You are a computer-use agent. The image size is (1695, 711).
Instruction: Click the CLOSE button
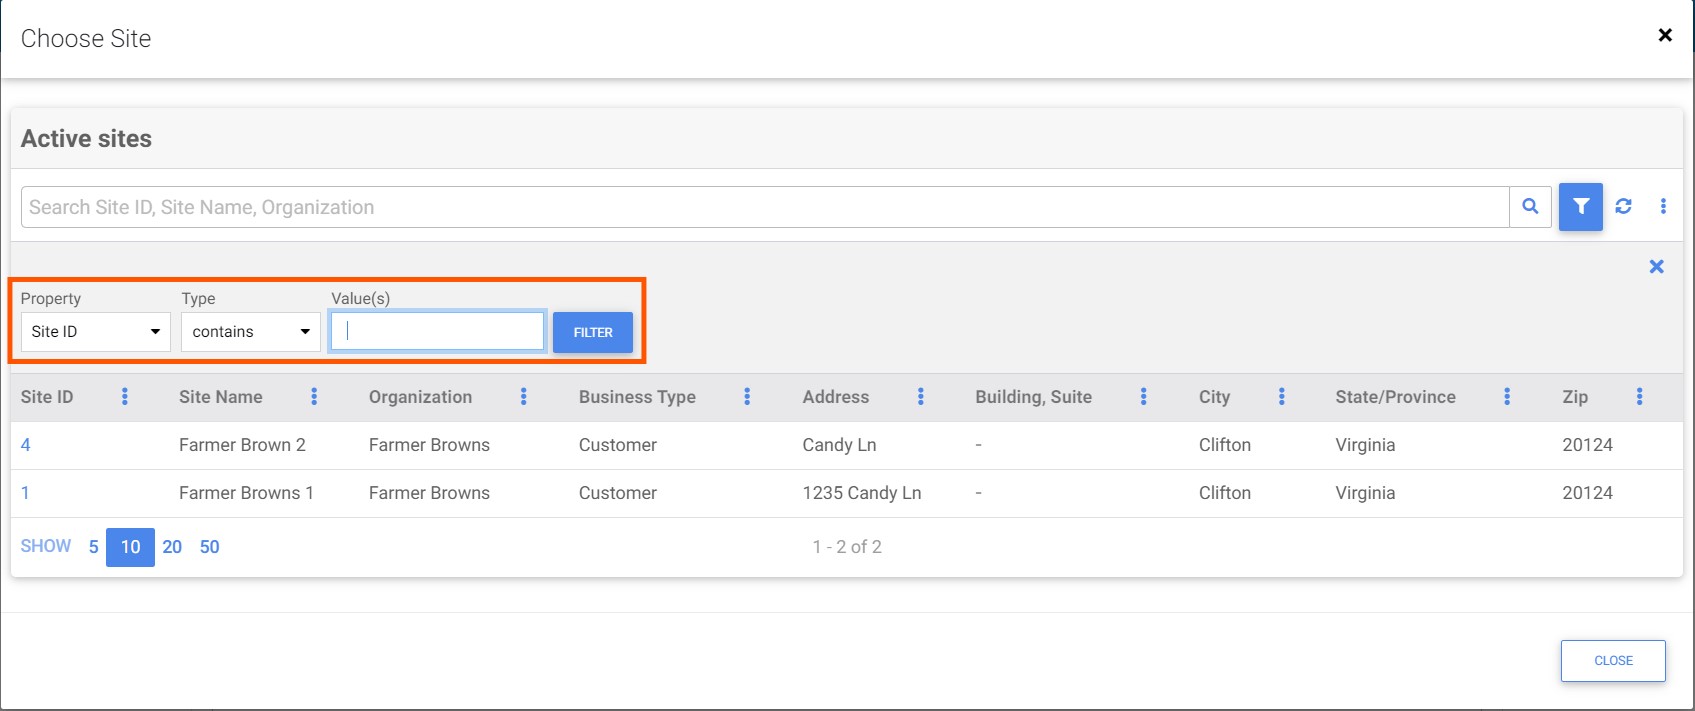pos(1612,661)
